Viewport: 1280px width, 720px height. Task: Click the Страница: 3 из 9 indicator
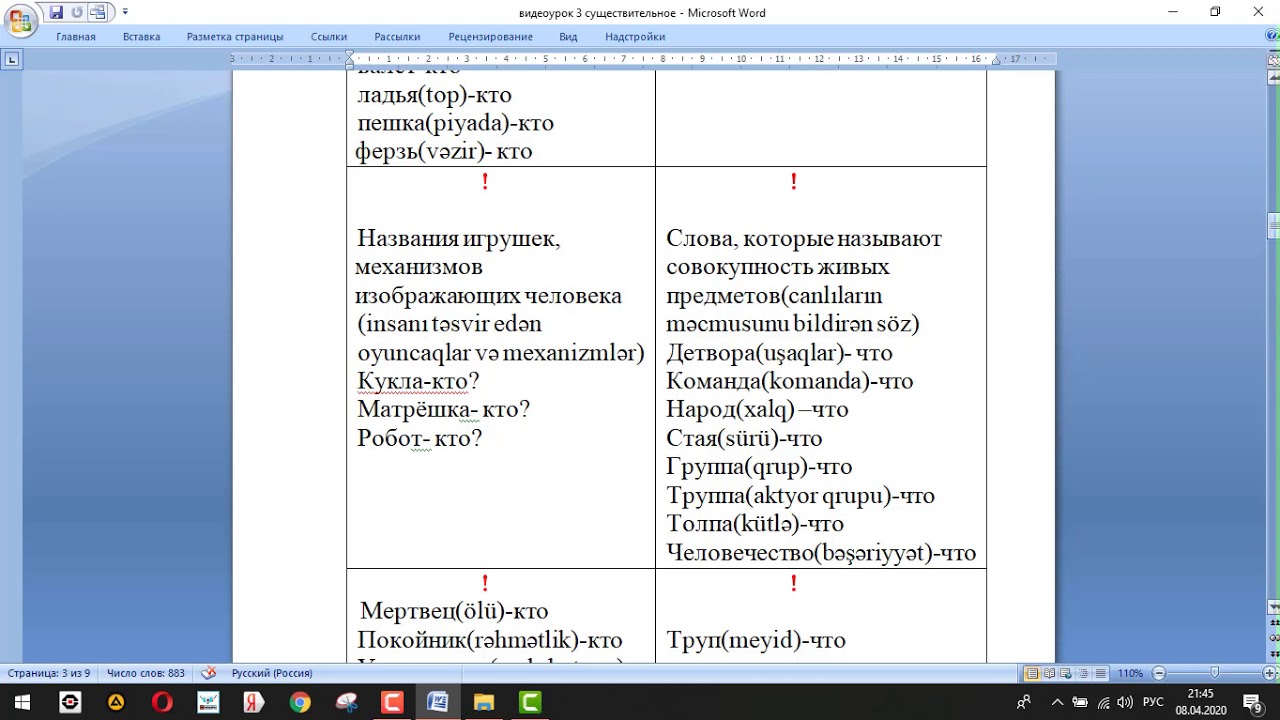49,673
